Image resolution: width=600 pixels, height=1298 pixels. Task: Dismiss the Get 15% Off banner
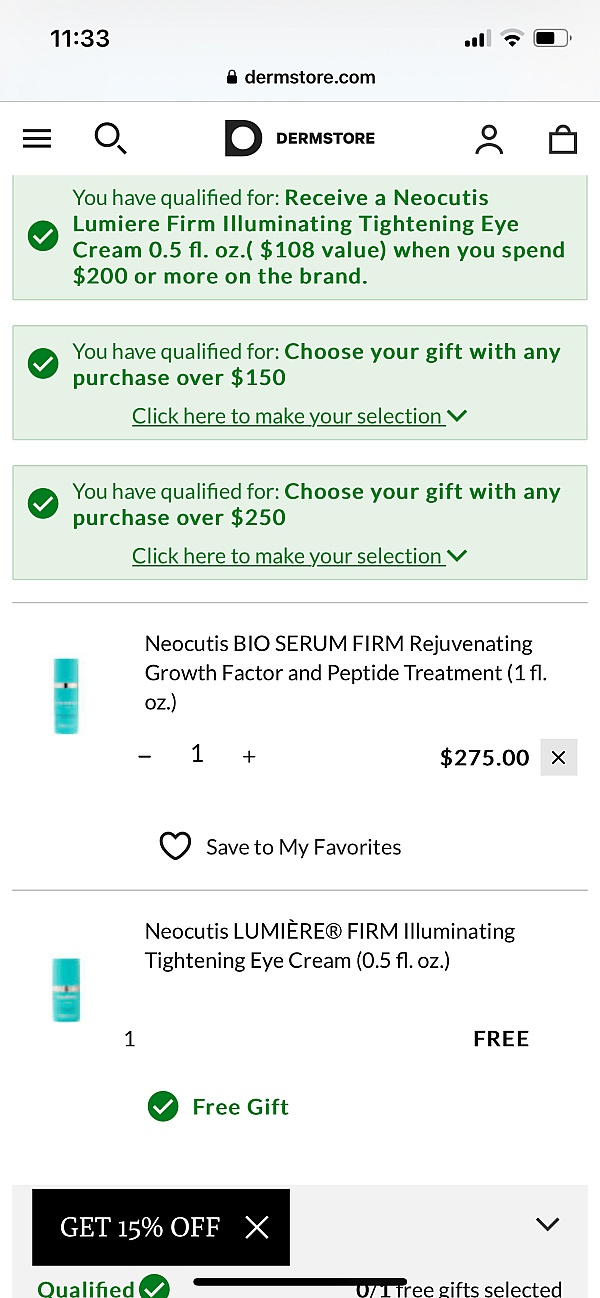pyautogui.click(x=257, y=1227)
